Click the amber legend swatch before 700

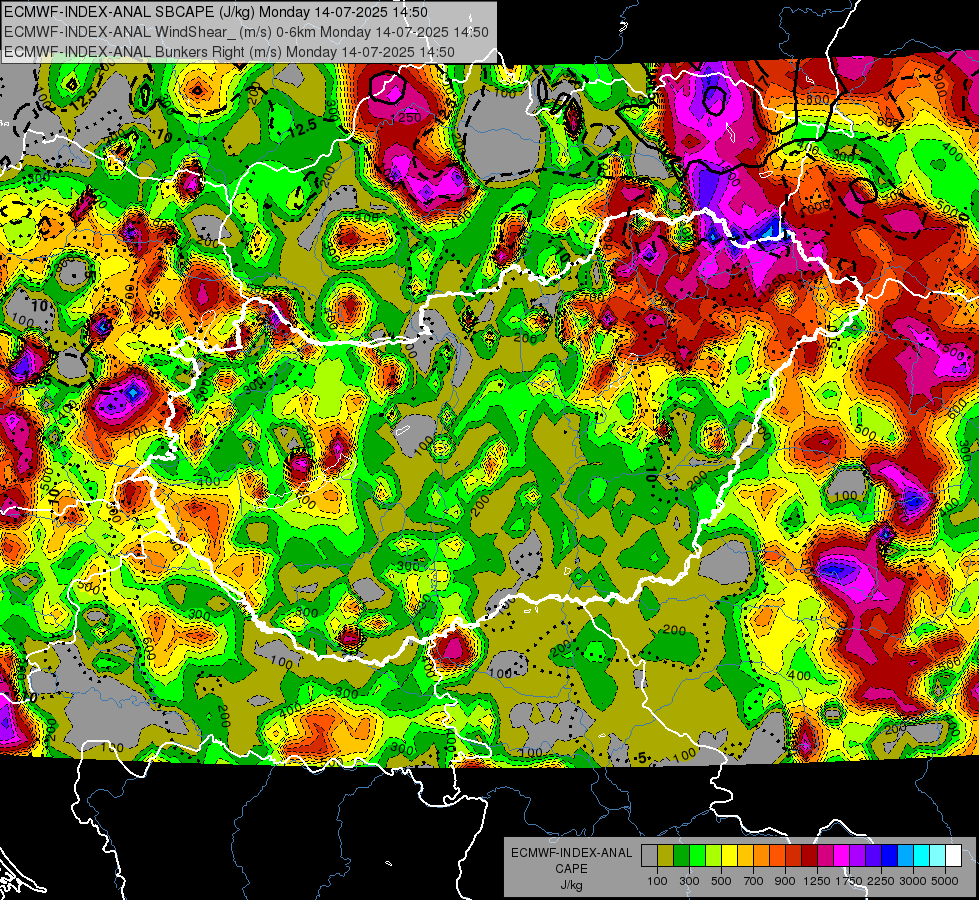click(745, 855)
